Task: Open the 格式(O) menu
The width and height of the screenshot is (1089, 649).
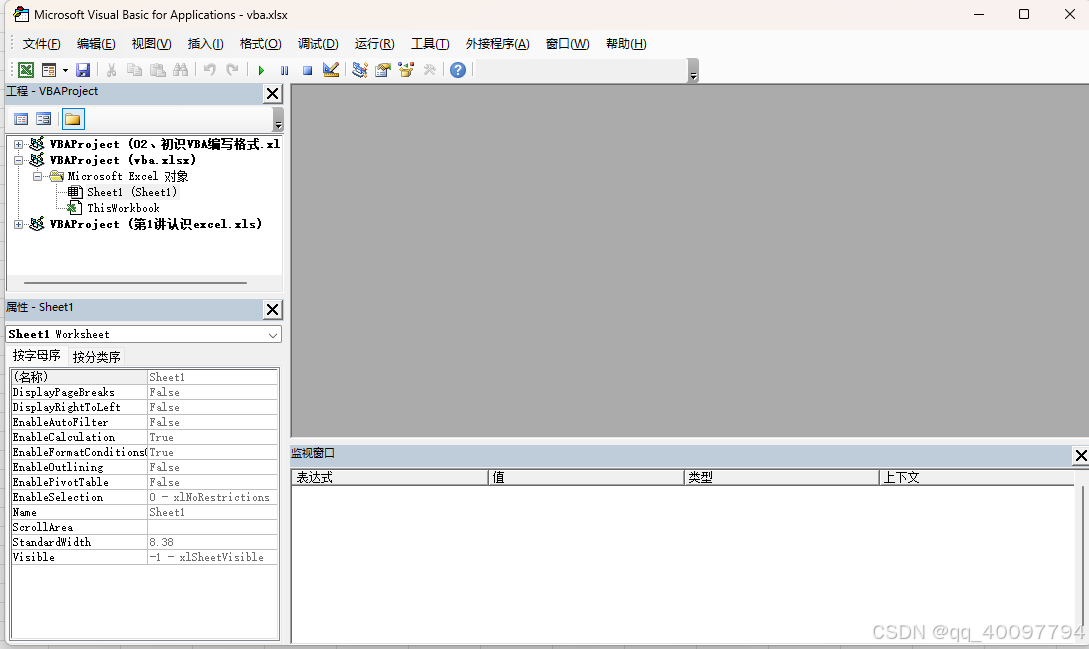Action: click(260, 44)
